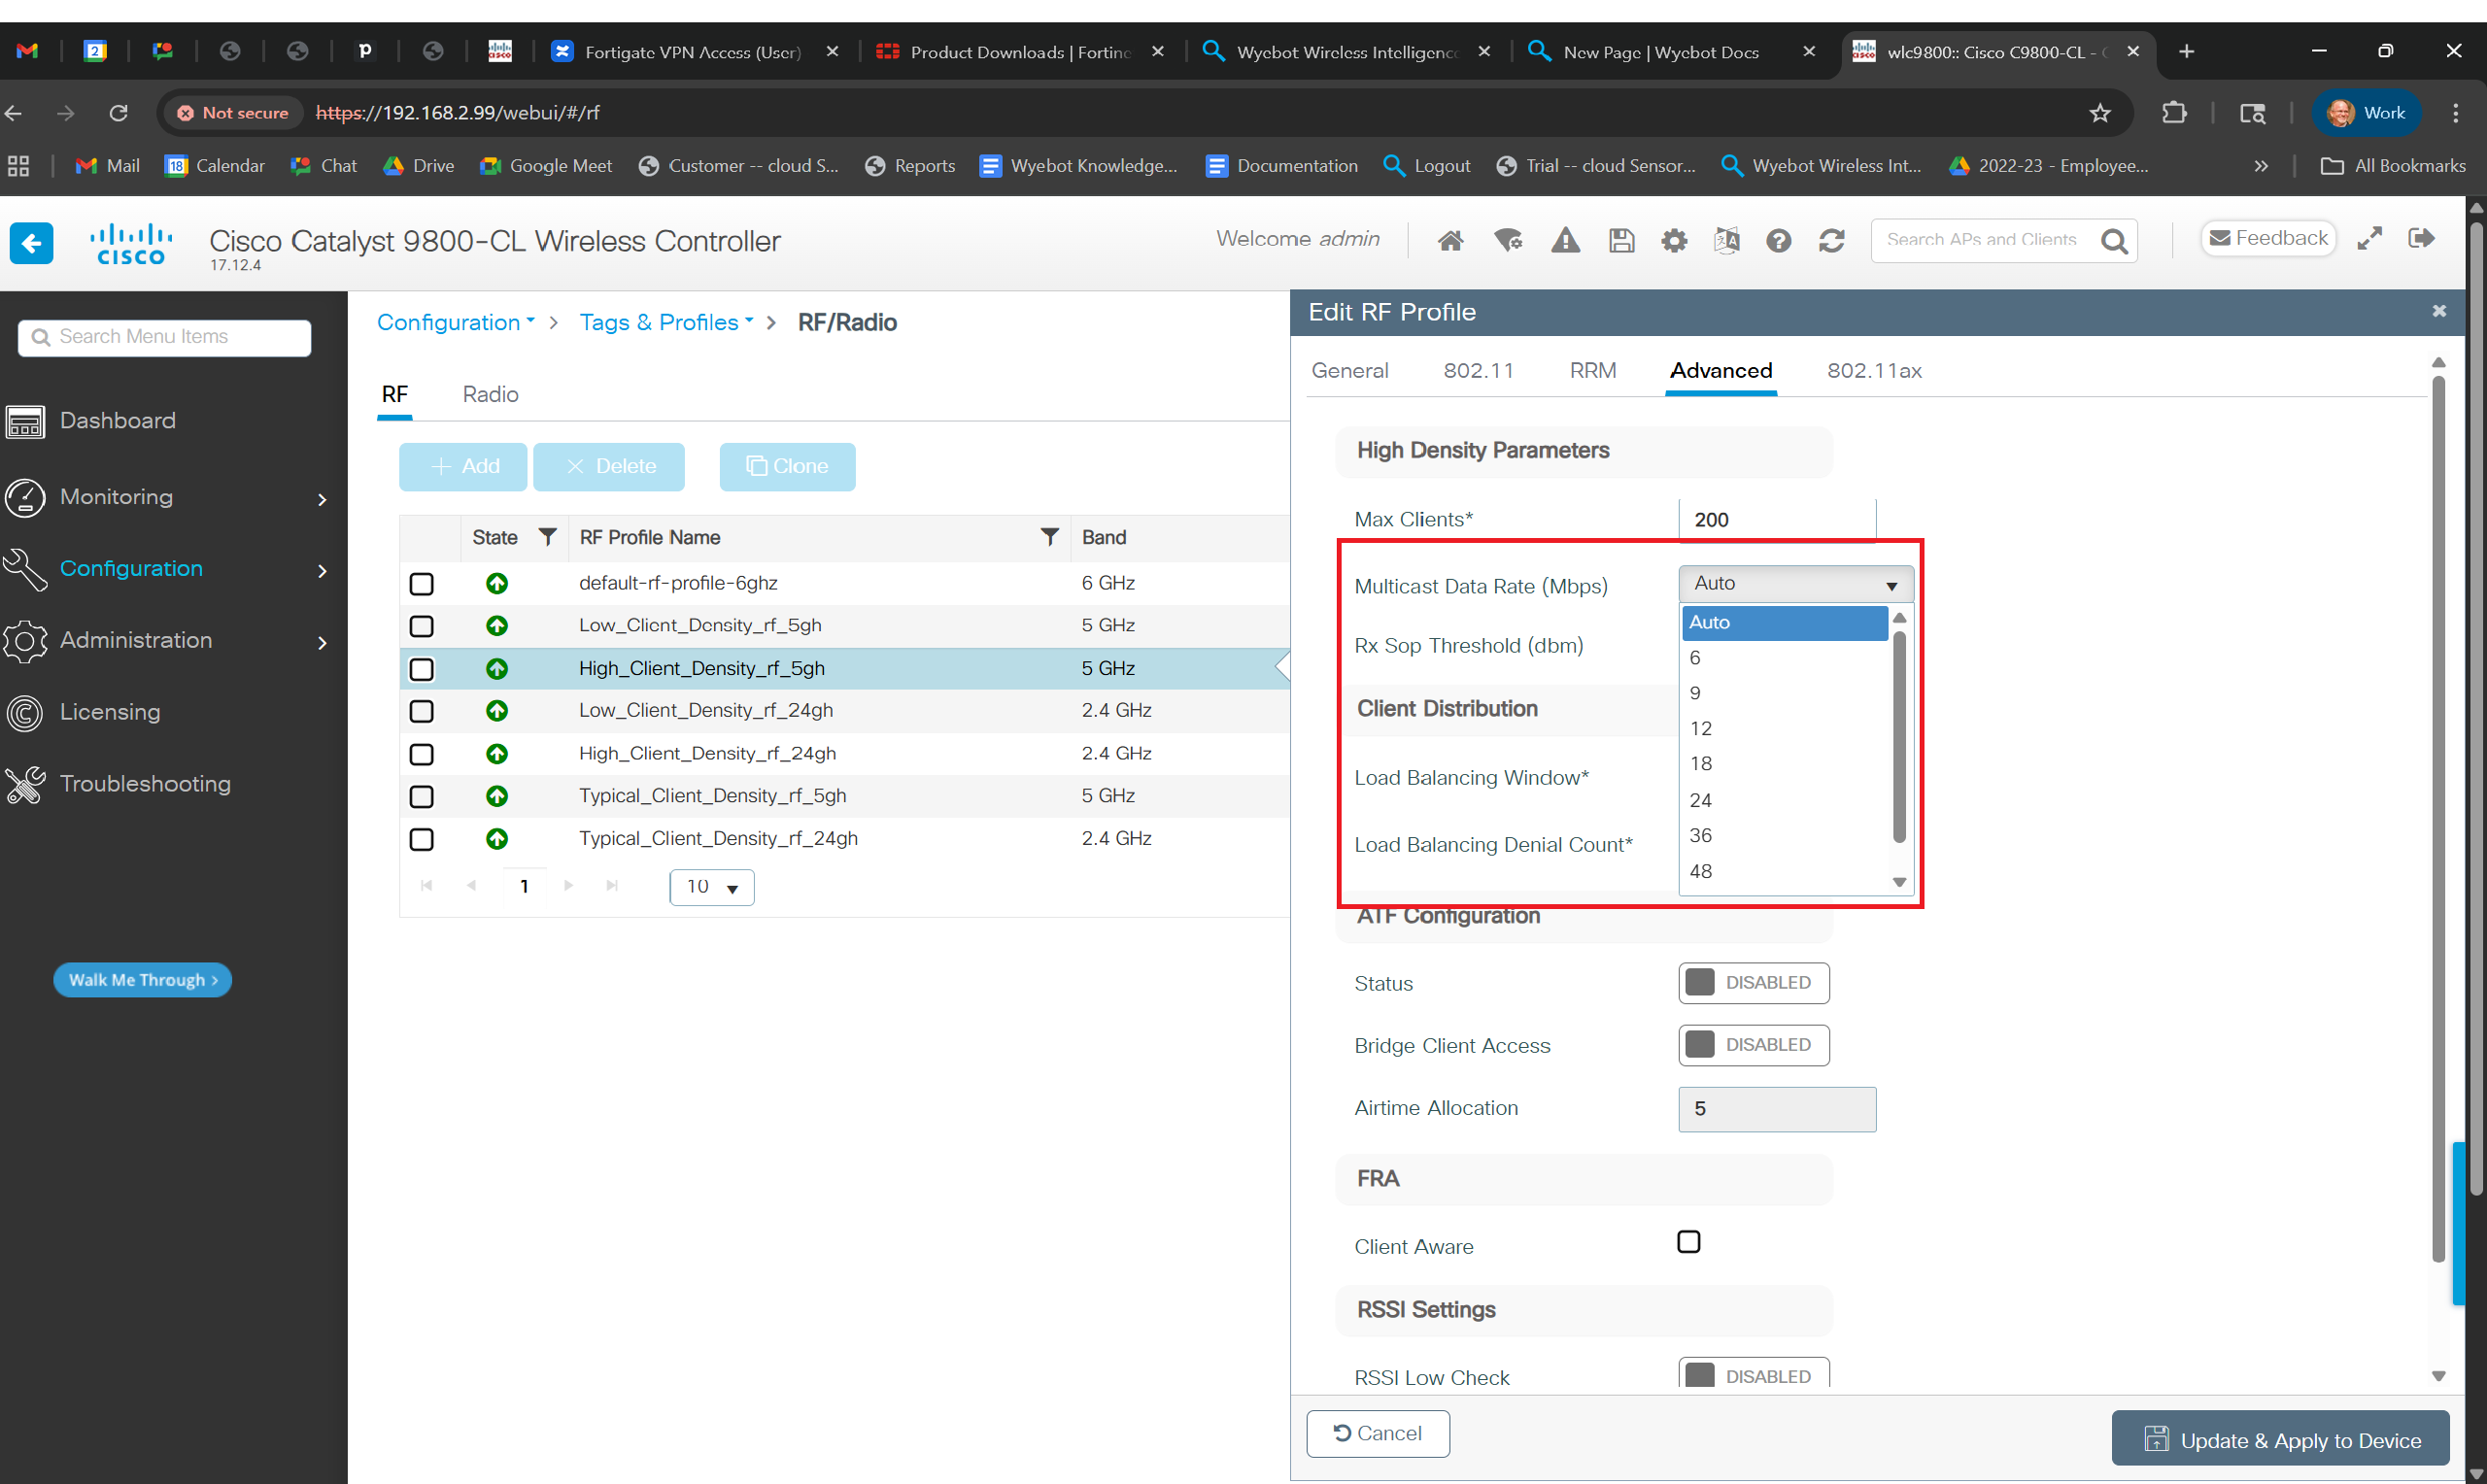
Task: Click the fullscreen expand arrows icon
Action: click(2369, 239)
